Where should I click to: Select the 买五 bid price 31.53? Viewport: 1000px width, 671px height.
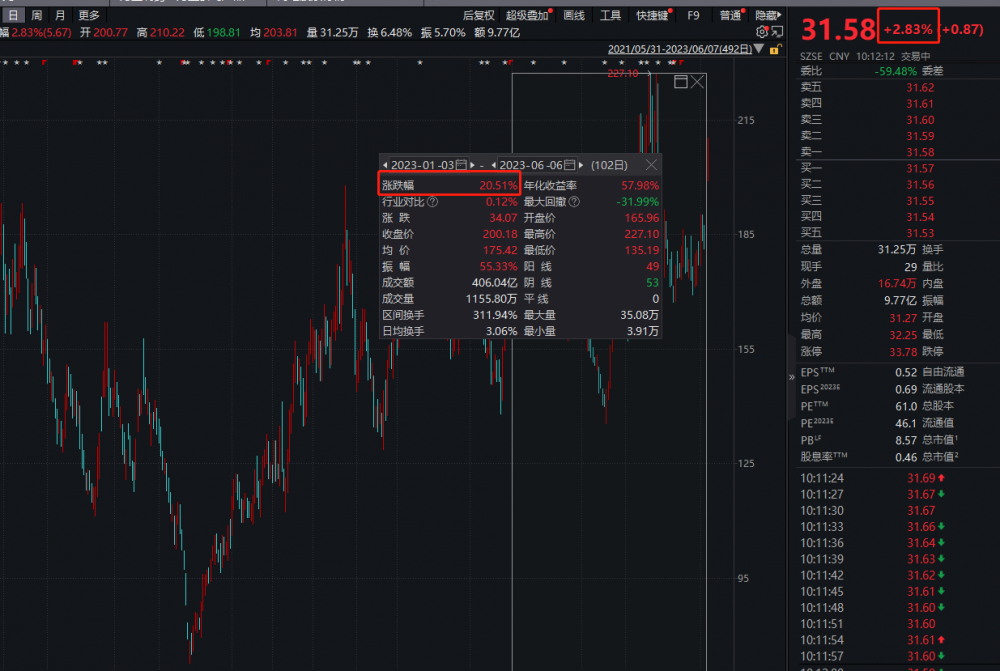coord(920,233)
